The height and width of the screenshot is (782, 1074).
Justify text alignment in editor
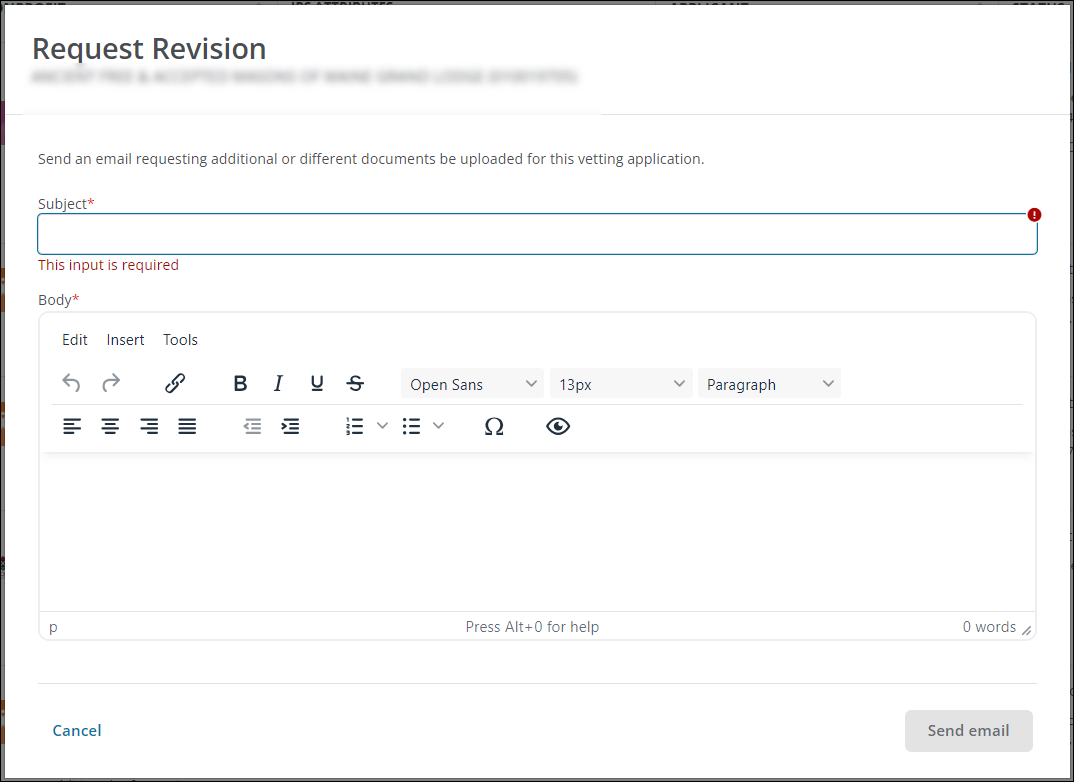pyautogui.click(x=187, y=427)
